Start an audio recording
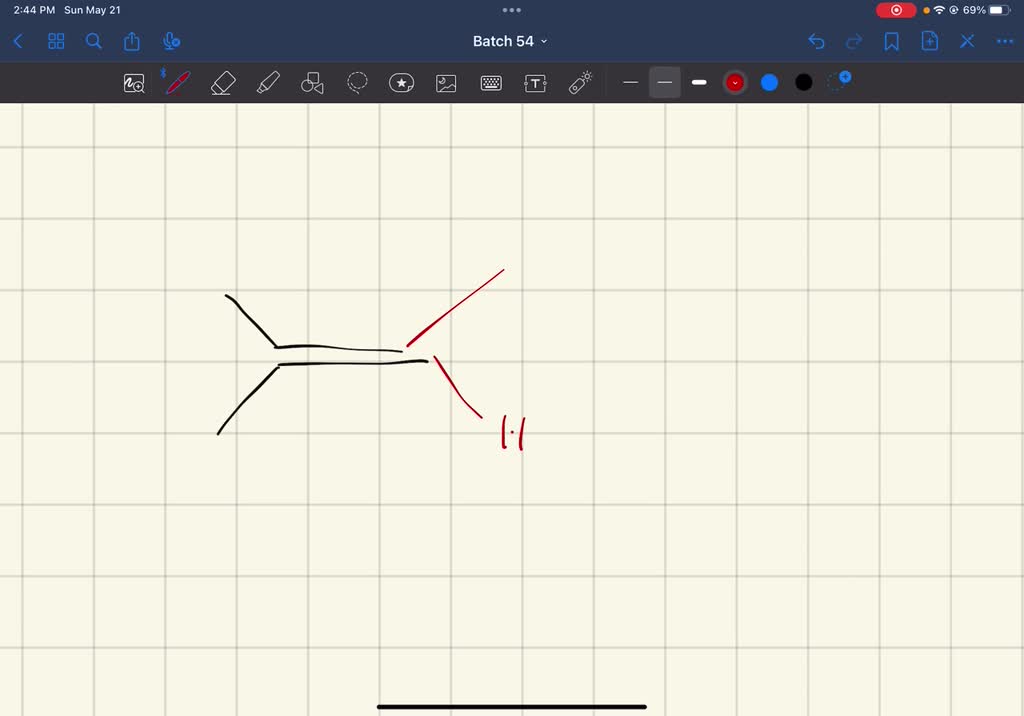Viewport: 1024px width, 716px height. pos(171,41)
